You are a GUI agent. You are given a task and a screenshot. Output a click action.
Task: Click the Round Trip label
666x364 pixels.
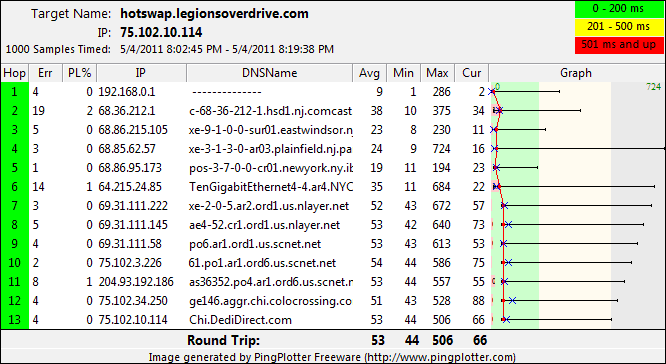tap(223, 340)
